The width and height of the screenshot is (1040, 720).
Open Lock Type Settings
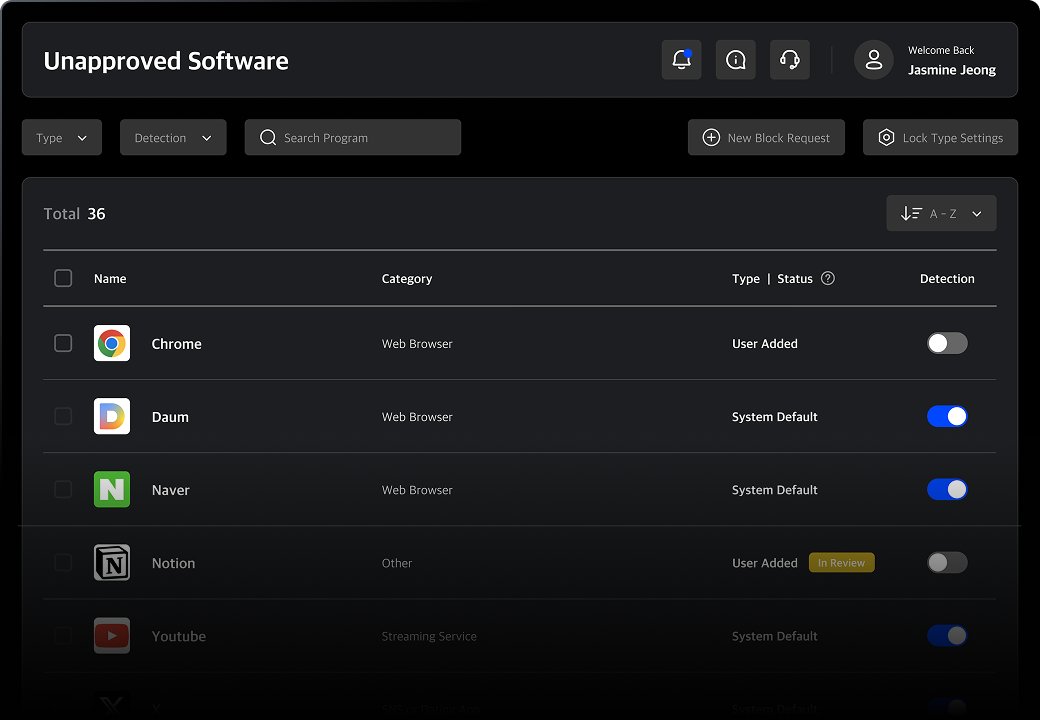pos(940,137)
